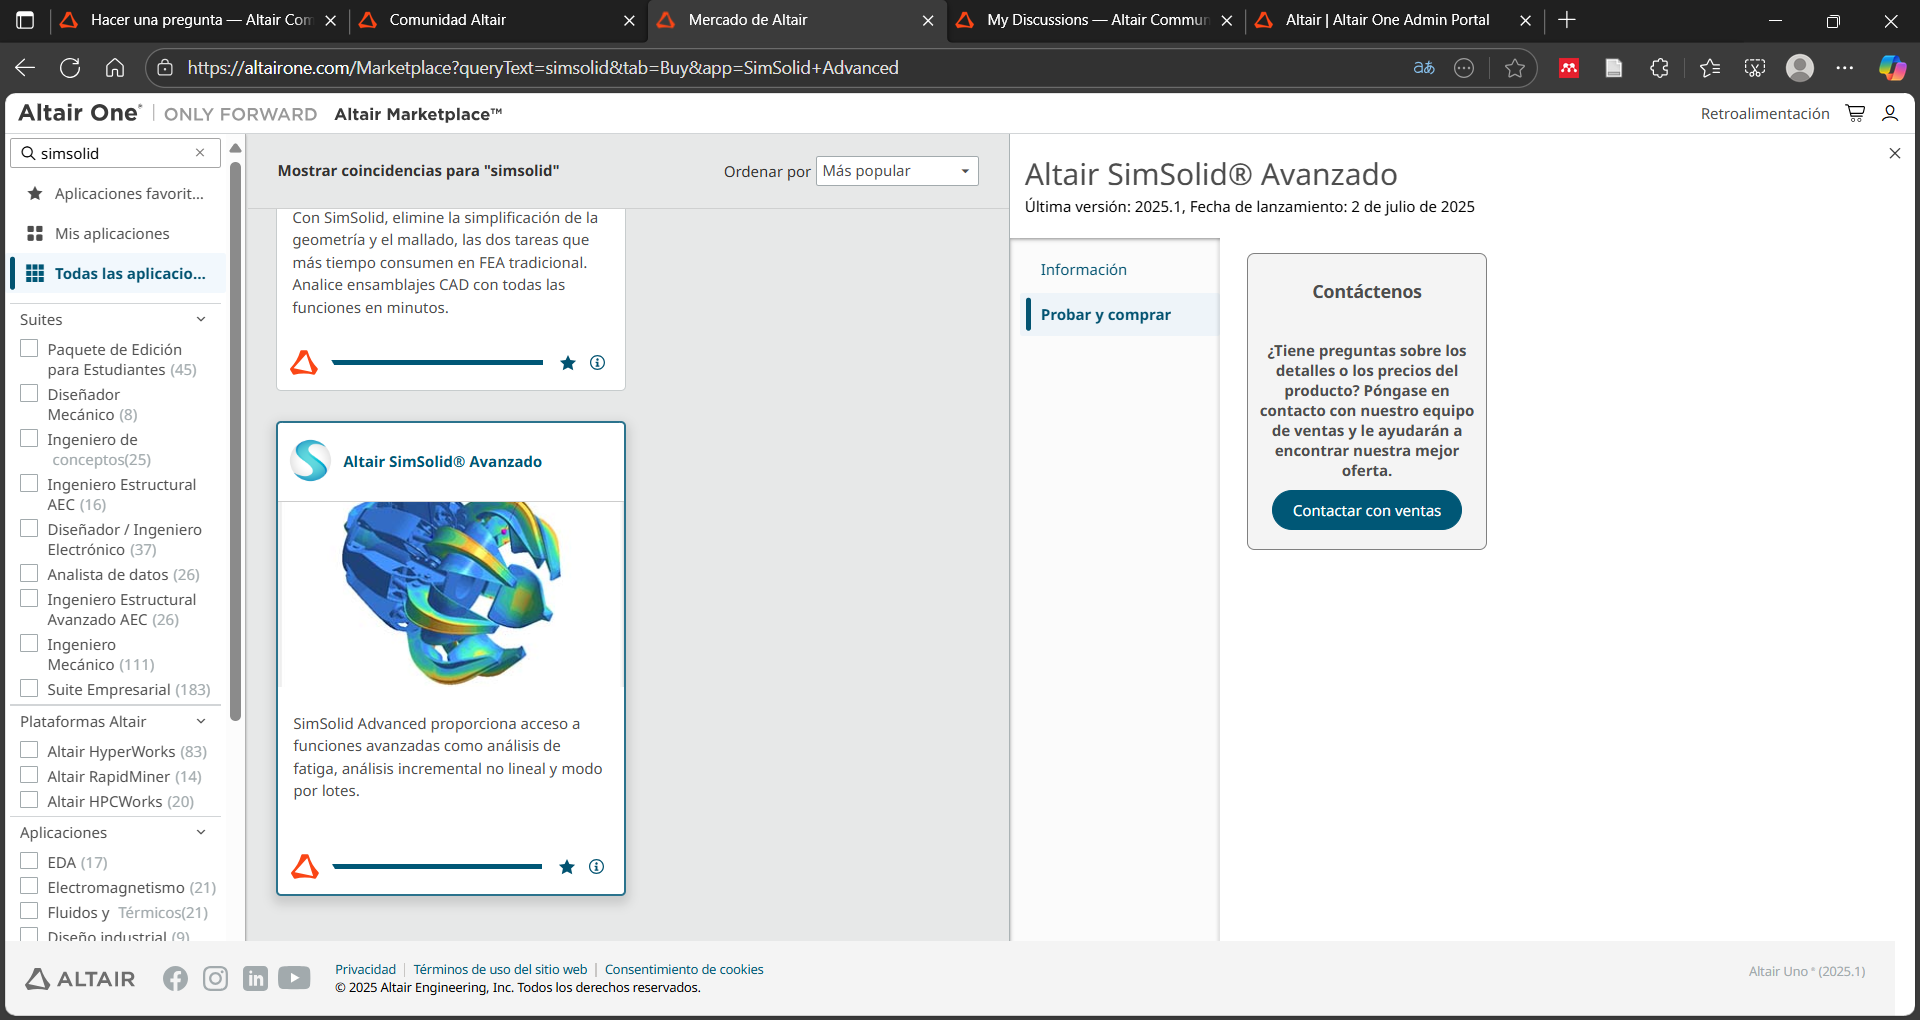Check the Analista de datos filter

click(x=30, y=574)
